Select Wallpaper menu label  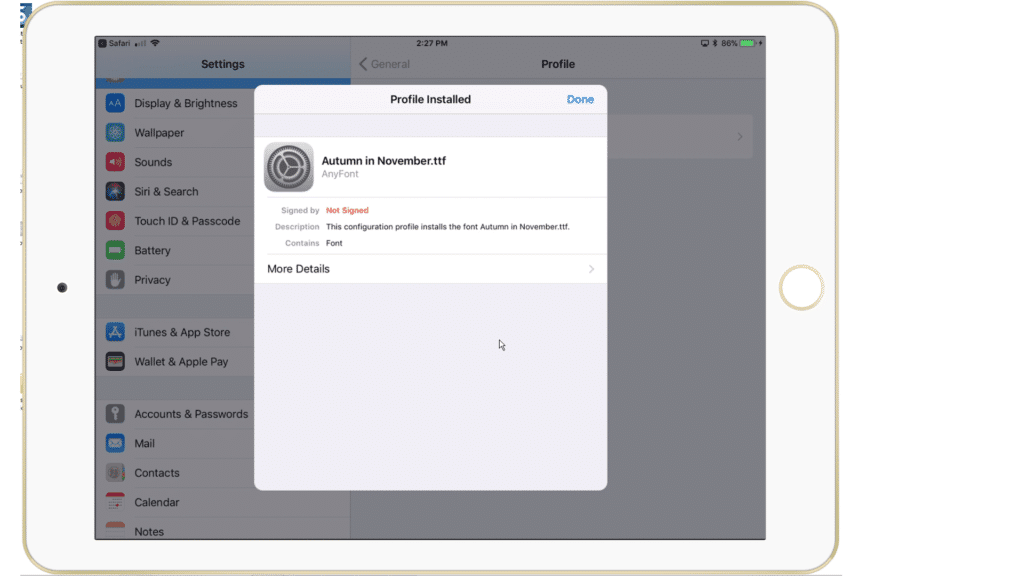pos(159,133)
